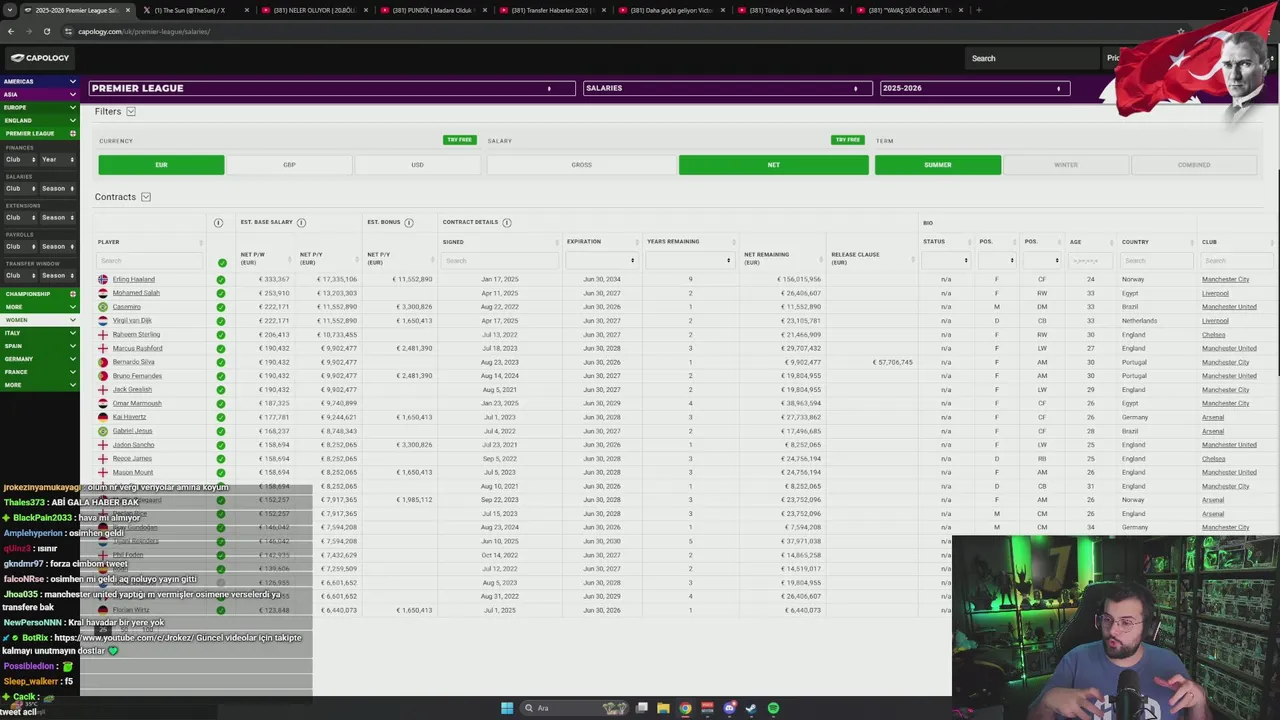Viewport: 1280px width, 720px height.
Task: Sort table by Player column arrows
Action: (201, 242)
